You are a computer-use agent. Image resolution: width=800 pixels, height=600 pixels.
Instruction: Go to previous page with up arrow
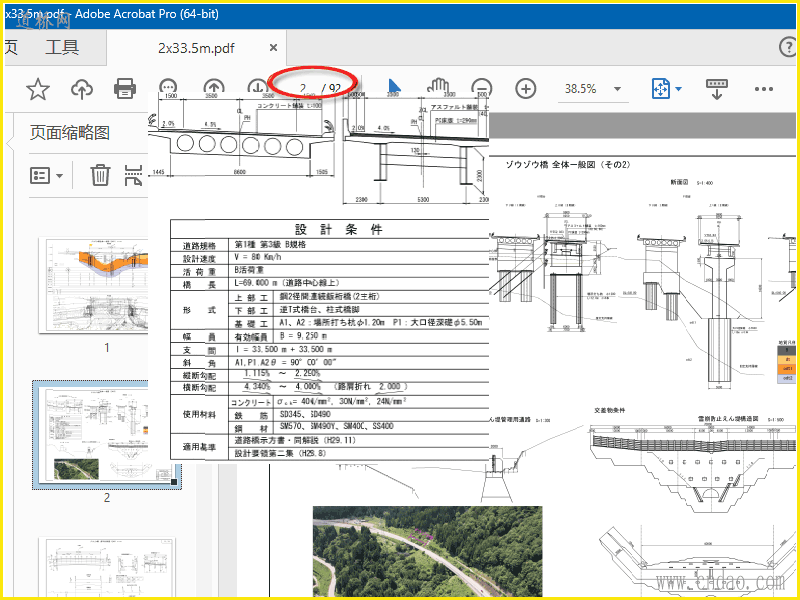[214, 88]
